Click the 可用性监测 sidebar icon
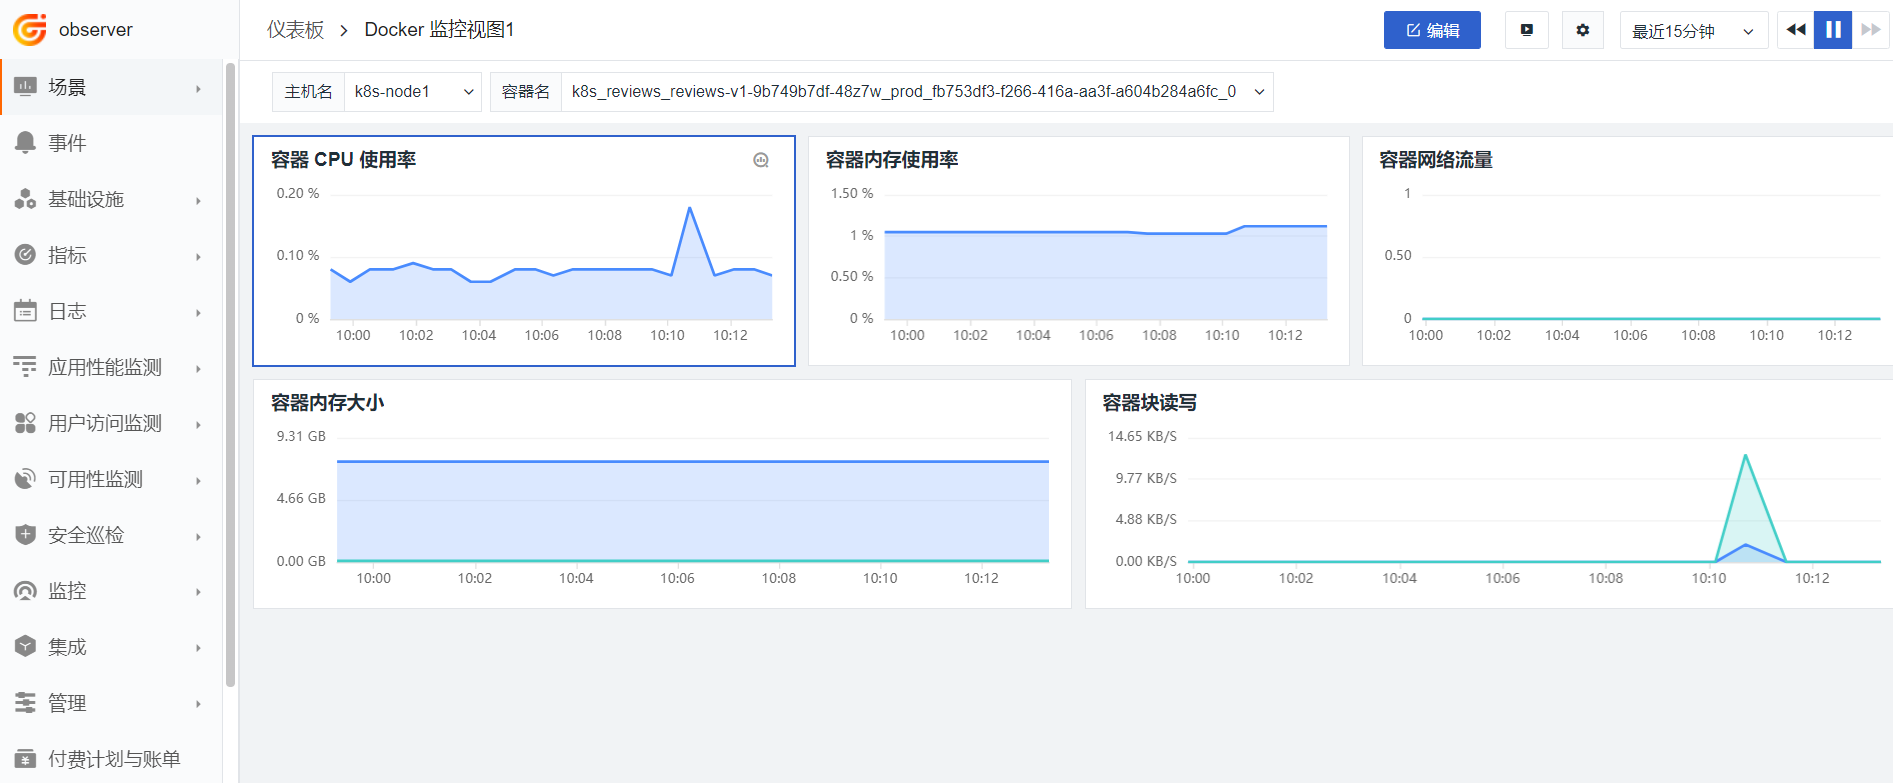This screenshot has width=1893, height=783. click(26, 479)
